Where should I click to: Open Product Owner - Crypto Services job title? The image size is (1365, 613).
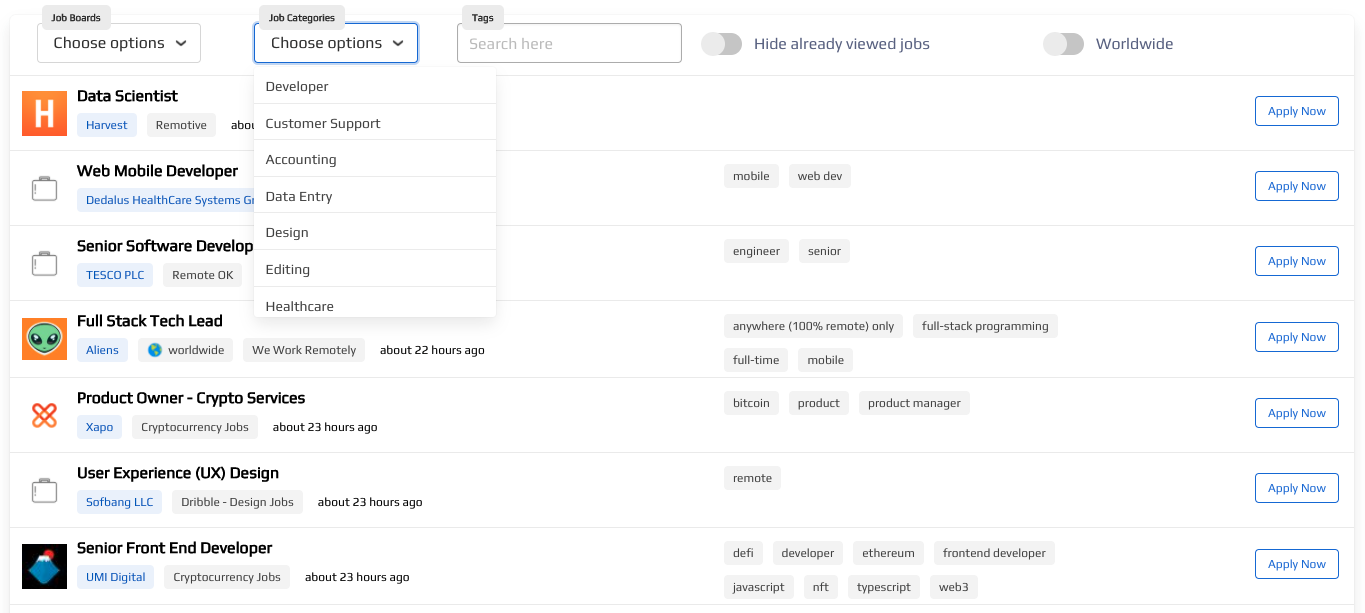click(x=191, y=398)
